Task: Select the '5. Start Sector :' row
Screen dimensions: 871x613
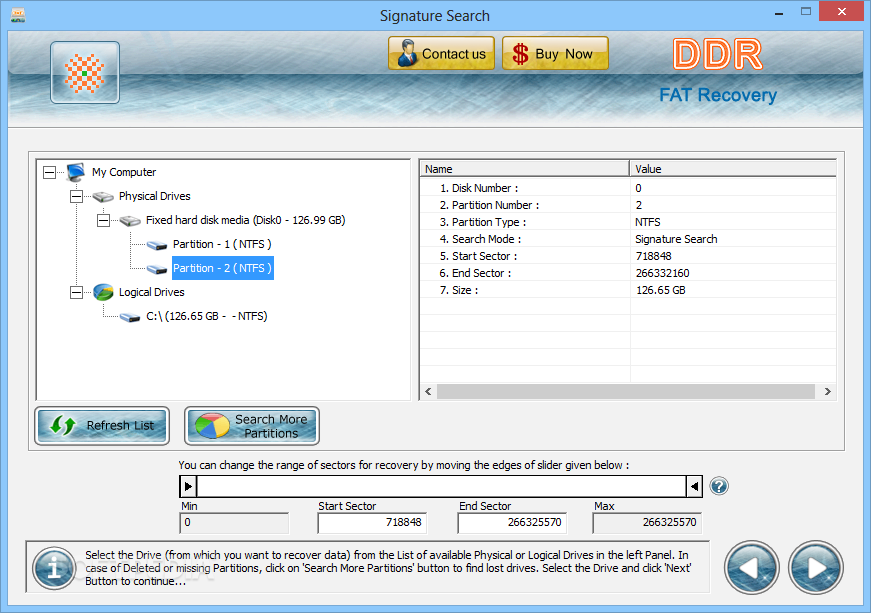Action: pyautogui.click(x=628, y=256)
